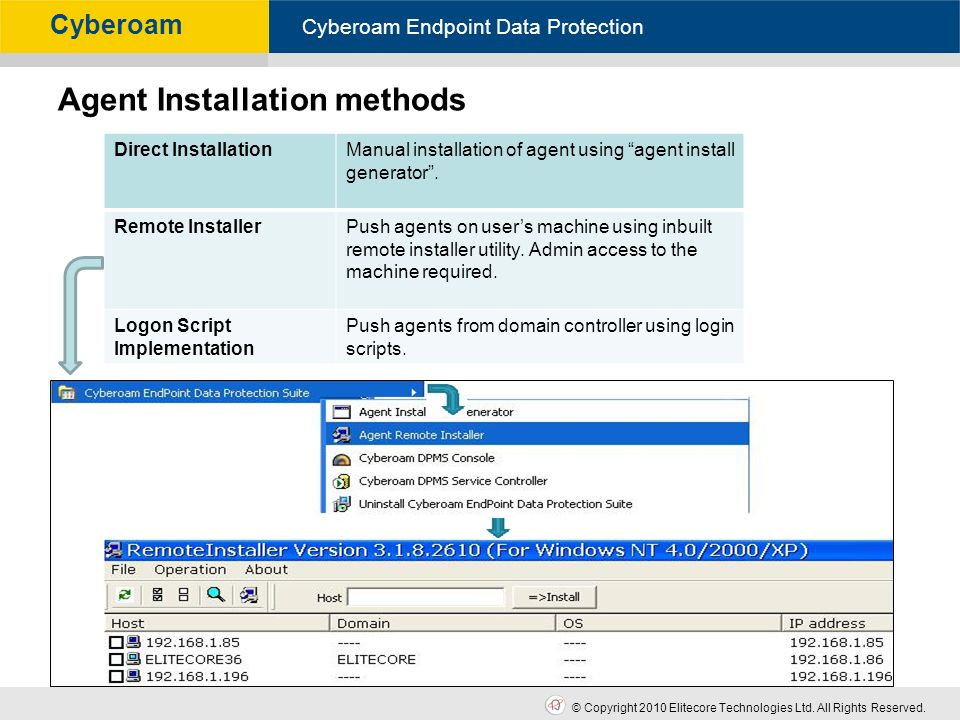The image size is (960, 720).
Task: Click the magnifying glass Search toolbar icon
Action: pyautogui.click(x=216, y=594)
